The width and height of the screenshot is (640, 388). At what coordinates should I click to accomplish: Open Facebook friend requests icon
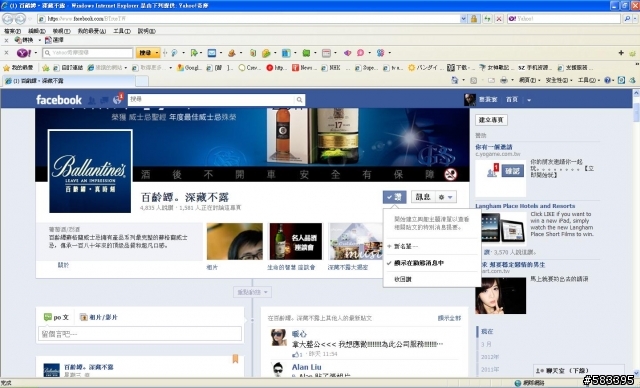[x=91, y=100]
